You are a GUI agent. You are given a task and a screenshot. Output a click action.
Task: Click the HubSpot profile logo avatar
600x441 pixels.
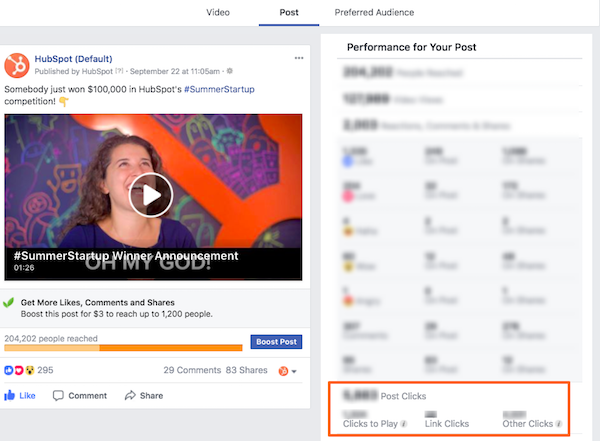click(x=16, y=65)
